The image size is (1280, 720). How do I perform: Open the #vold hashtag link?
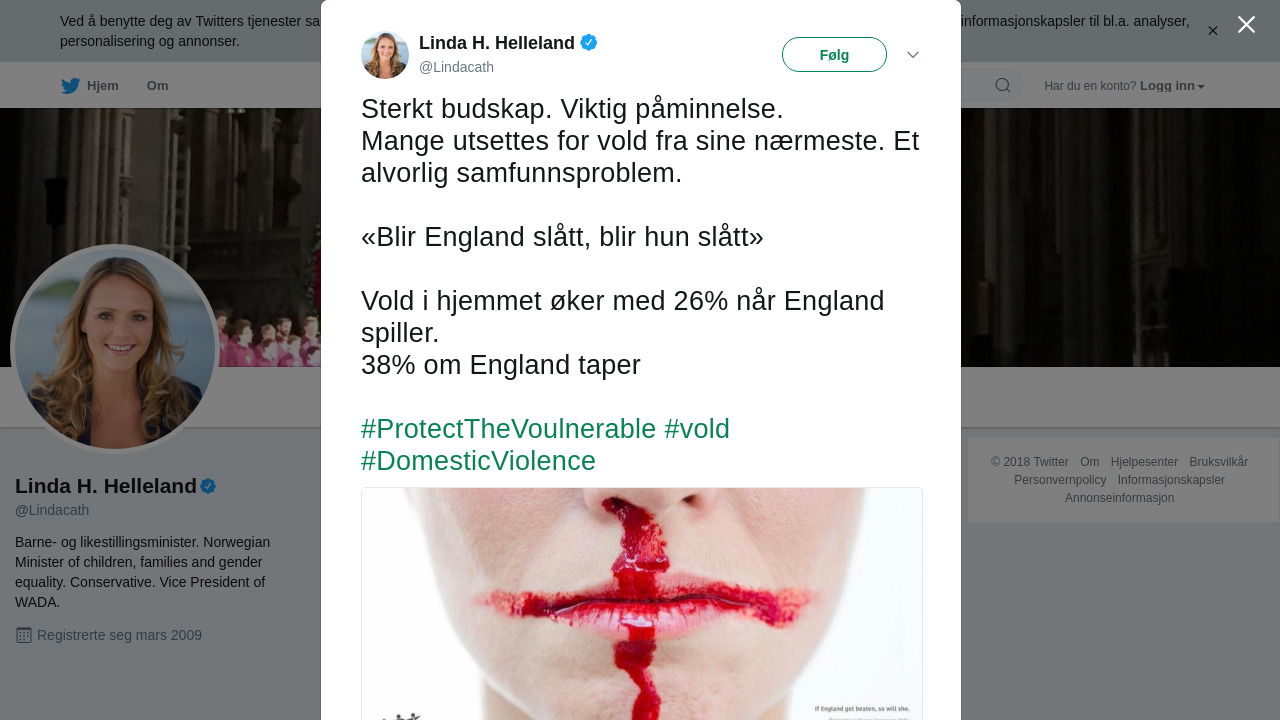tap(697, 429)
